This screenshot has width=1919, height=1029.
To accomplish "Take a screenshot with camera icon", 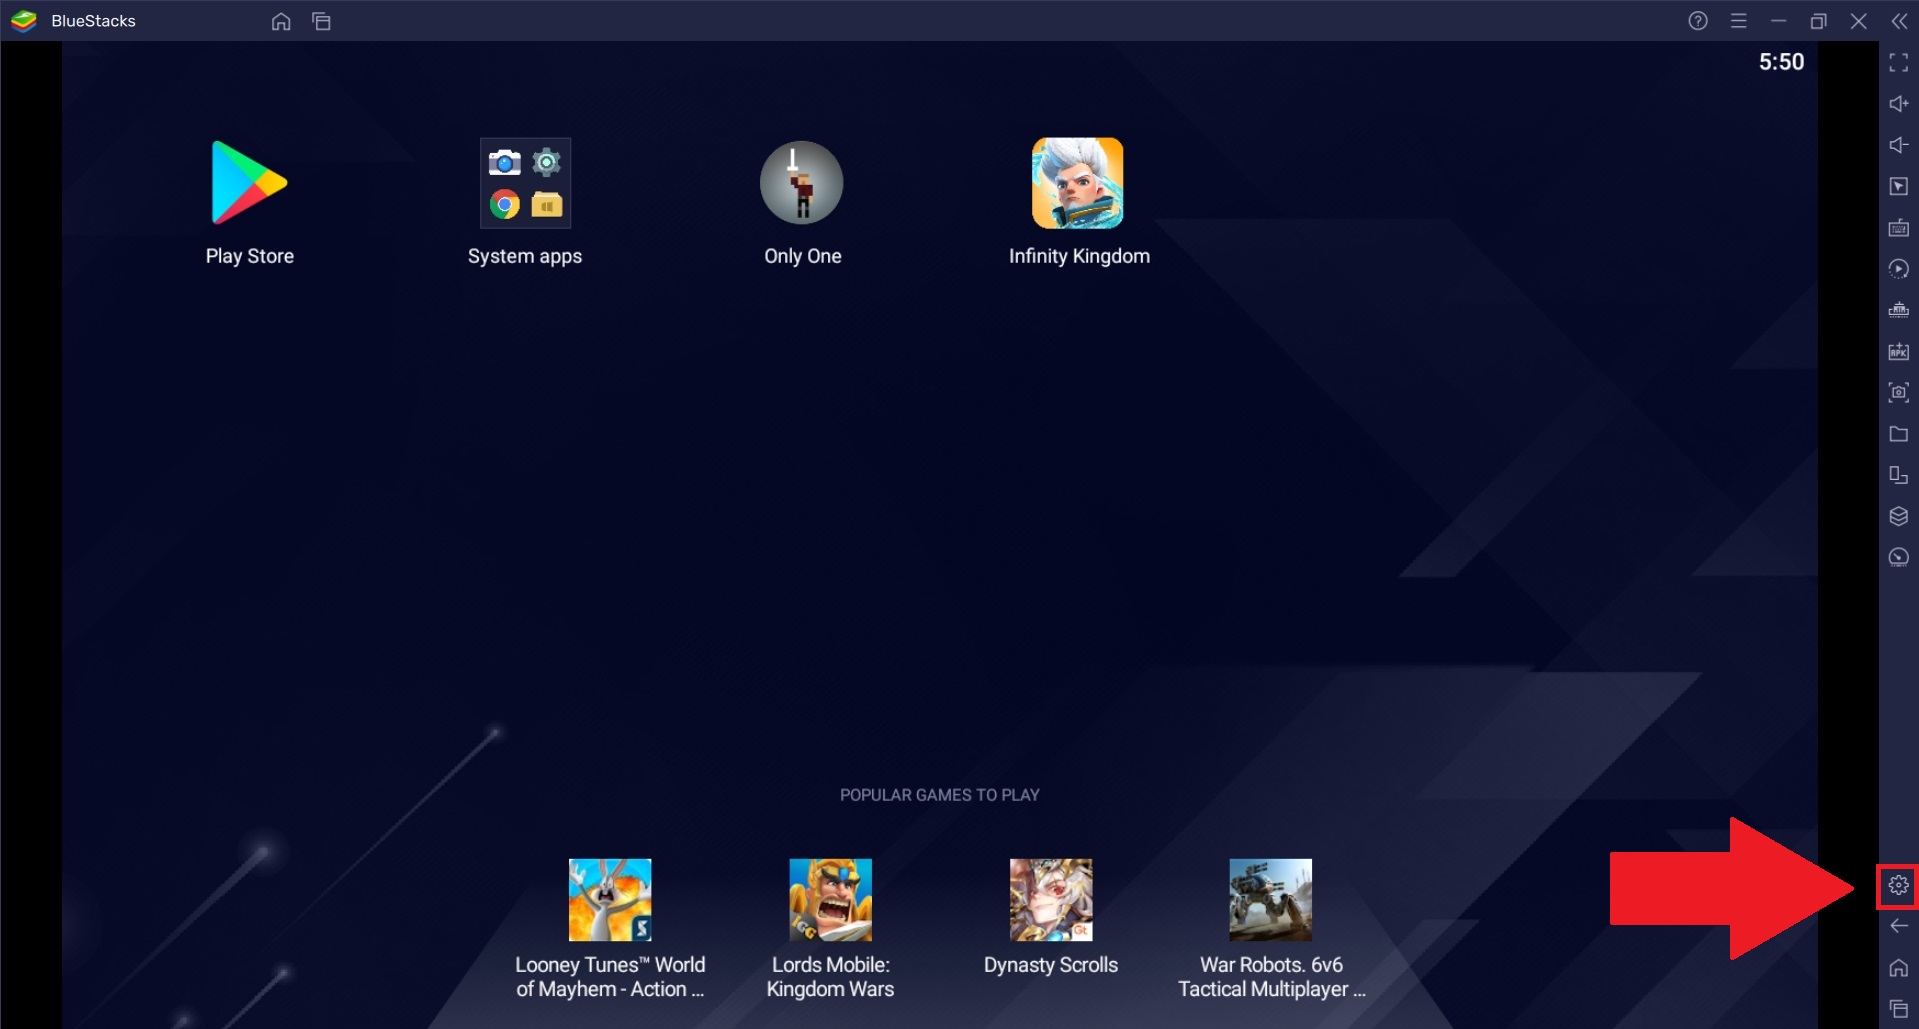I will click(x=1899, y=393).
